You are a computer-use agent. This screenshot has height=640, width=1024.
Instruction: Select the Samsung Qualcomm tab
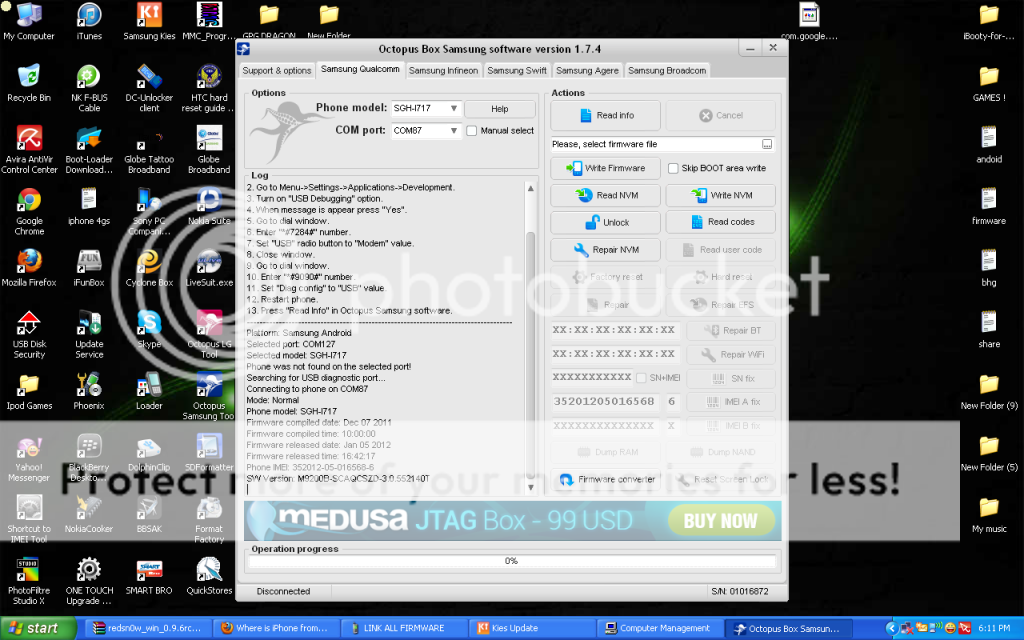tap(360, 69)
